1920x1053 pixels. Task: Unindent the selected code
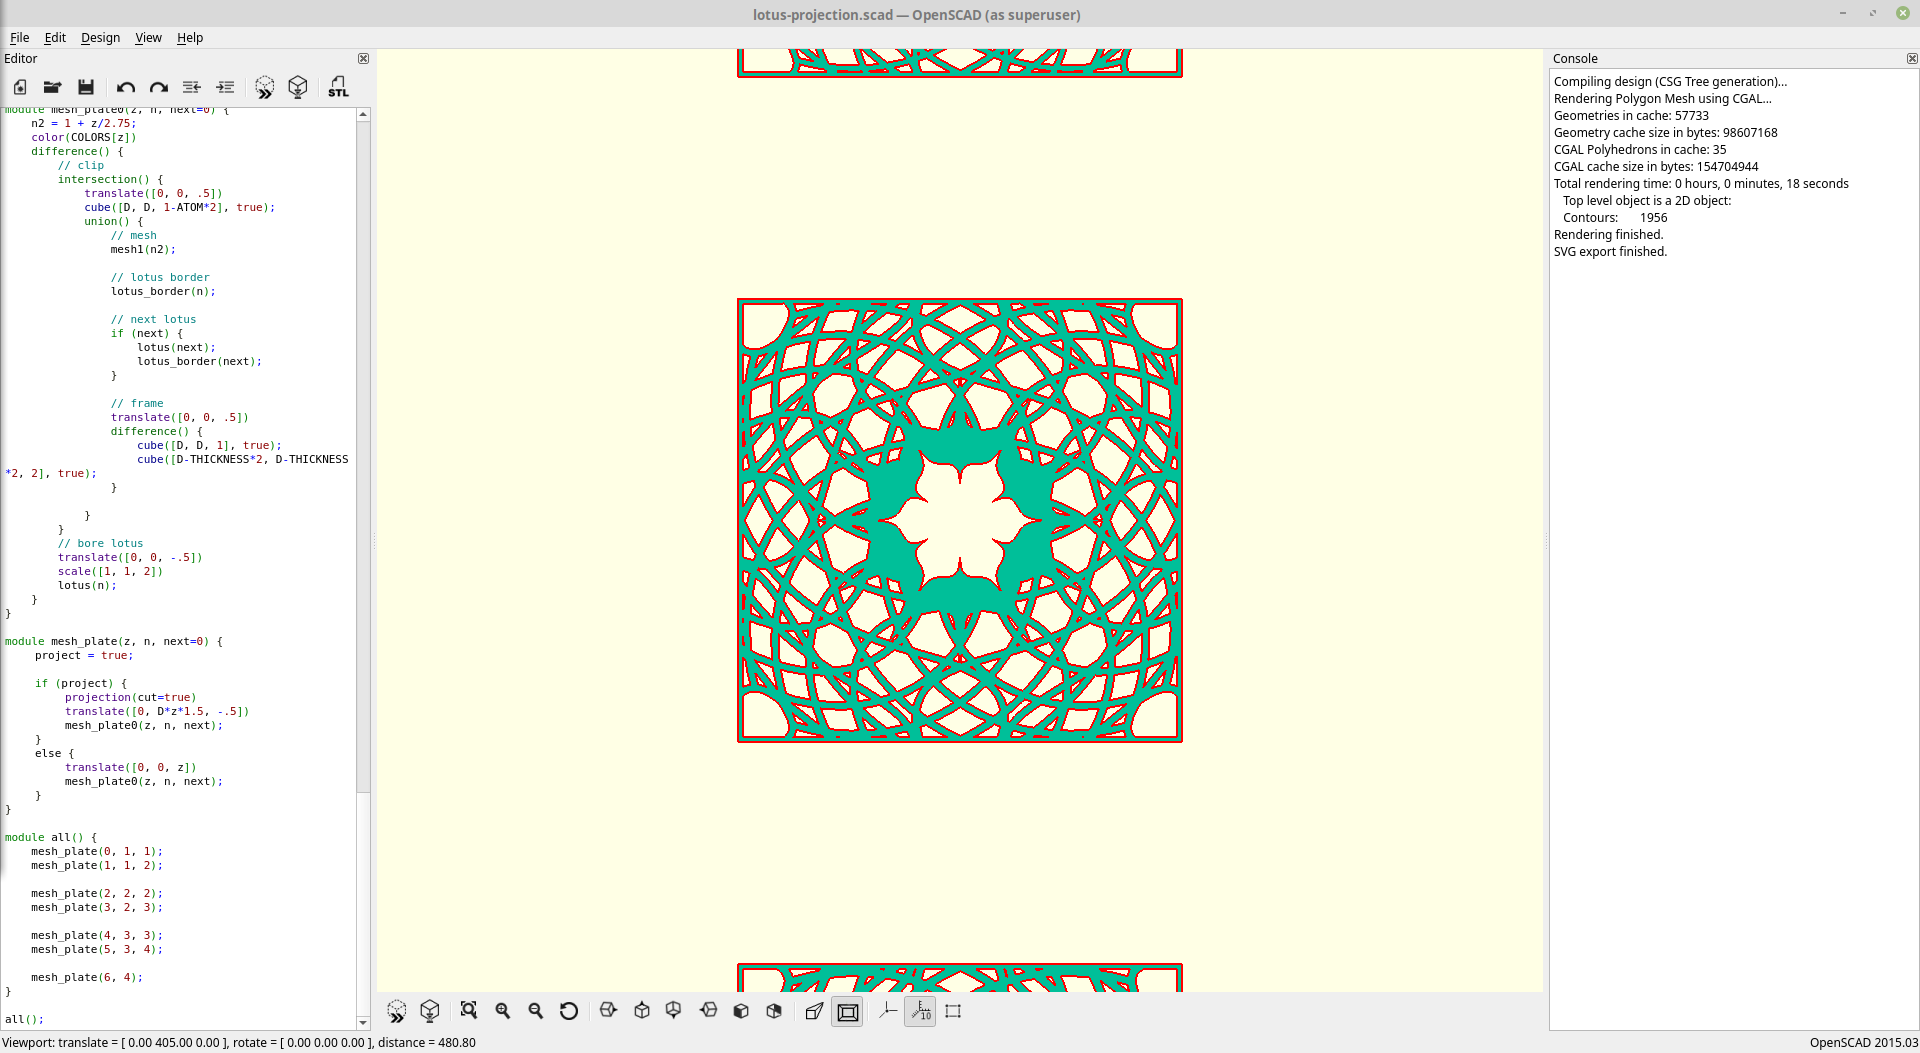pos(191,87)
